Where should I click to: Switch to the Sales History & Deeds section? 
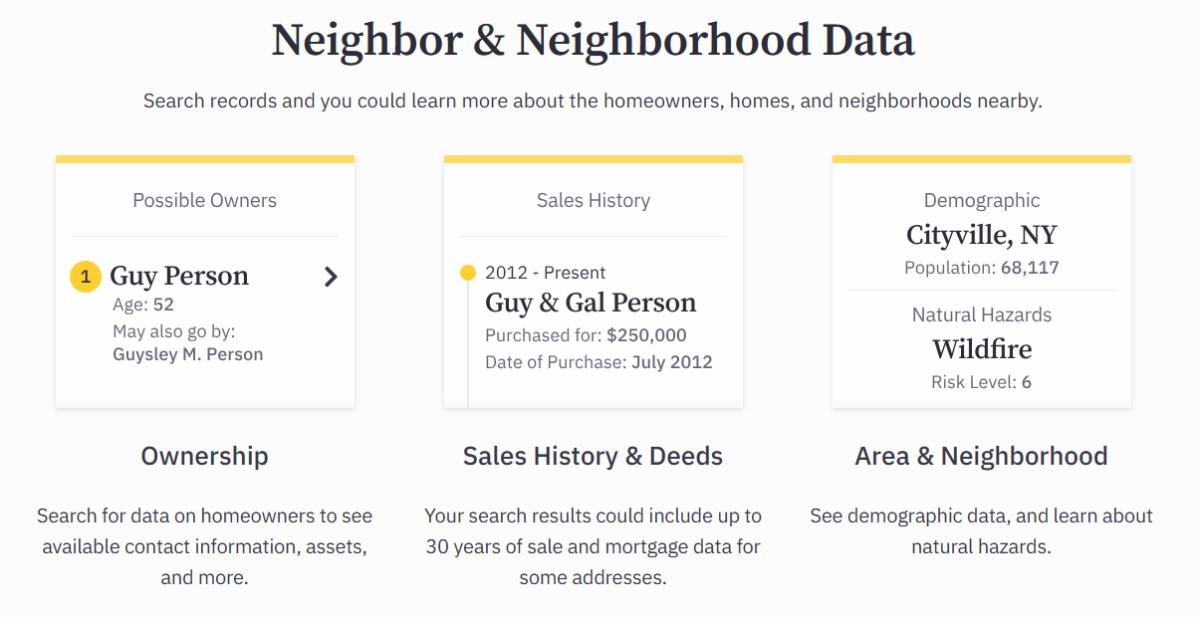593,456
